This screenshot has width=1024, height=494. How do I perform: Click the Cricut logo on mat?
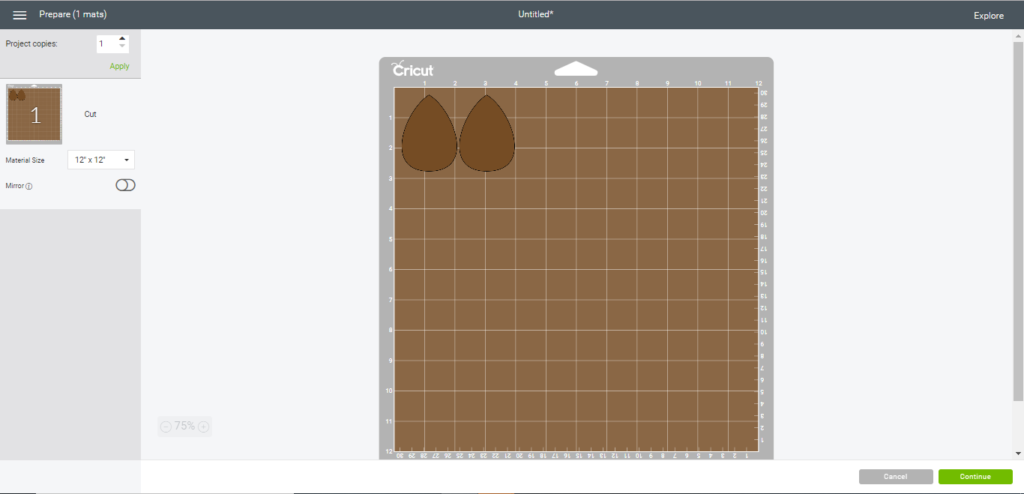[412, 70]
